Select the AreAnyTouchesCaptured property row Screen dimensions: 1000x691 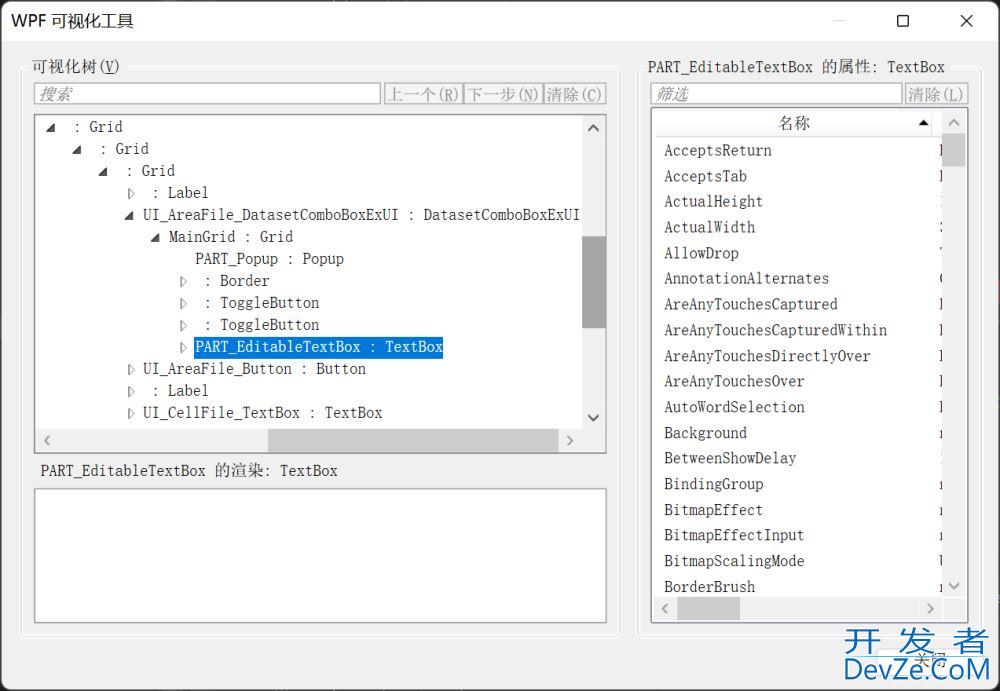click(798, 304)
